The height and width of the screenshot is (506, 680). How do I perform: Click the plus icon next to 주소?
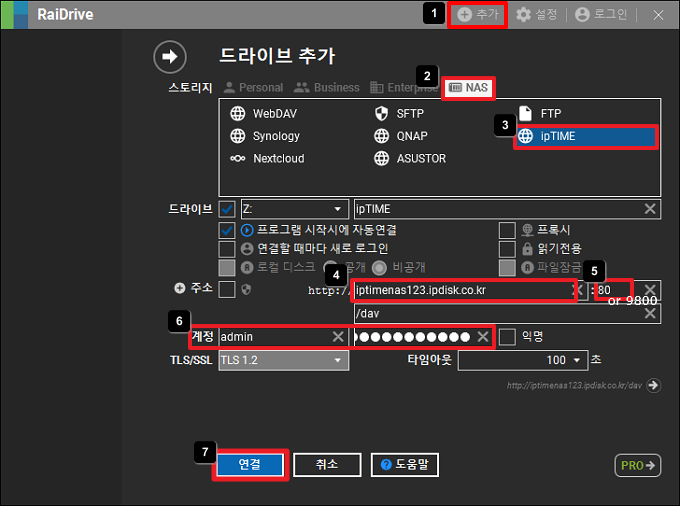point(180,288)
